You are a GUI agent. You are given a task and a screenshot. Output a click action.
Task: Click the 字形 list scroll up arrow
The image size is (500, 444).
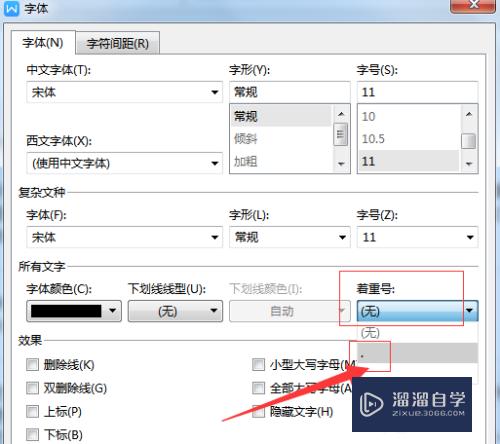[x=341, y=114]
